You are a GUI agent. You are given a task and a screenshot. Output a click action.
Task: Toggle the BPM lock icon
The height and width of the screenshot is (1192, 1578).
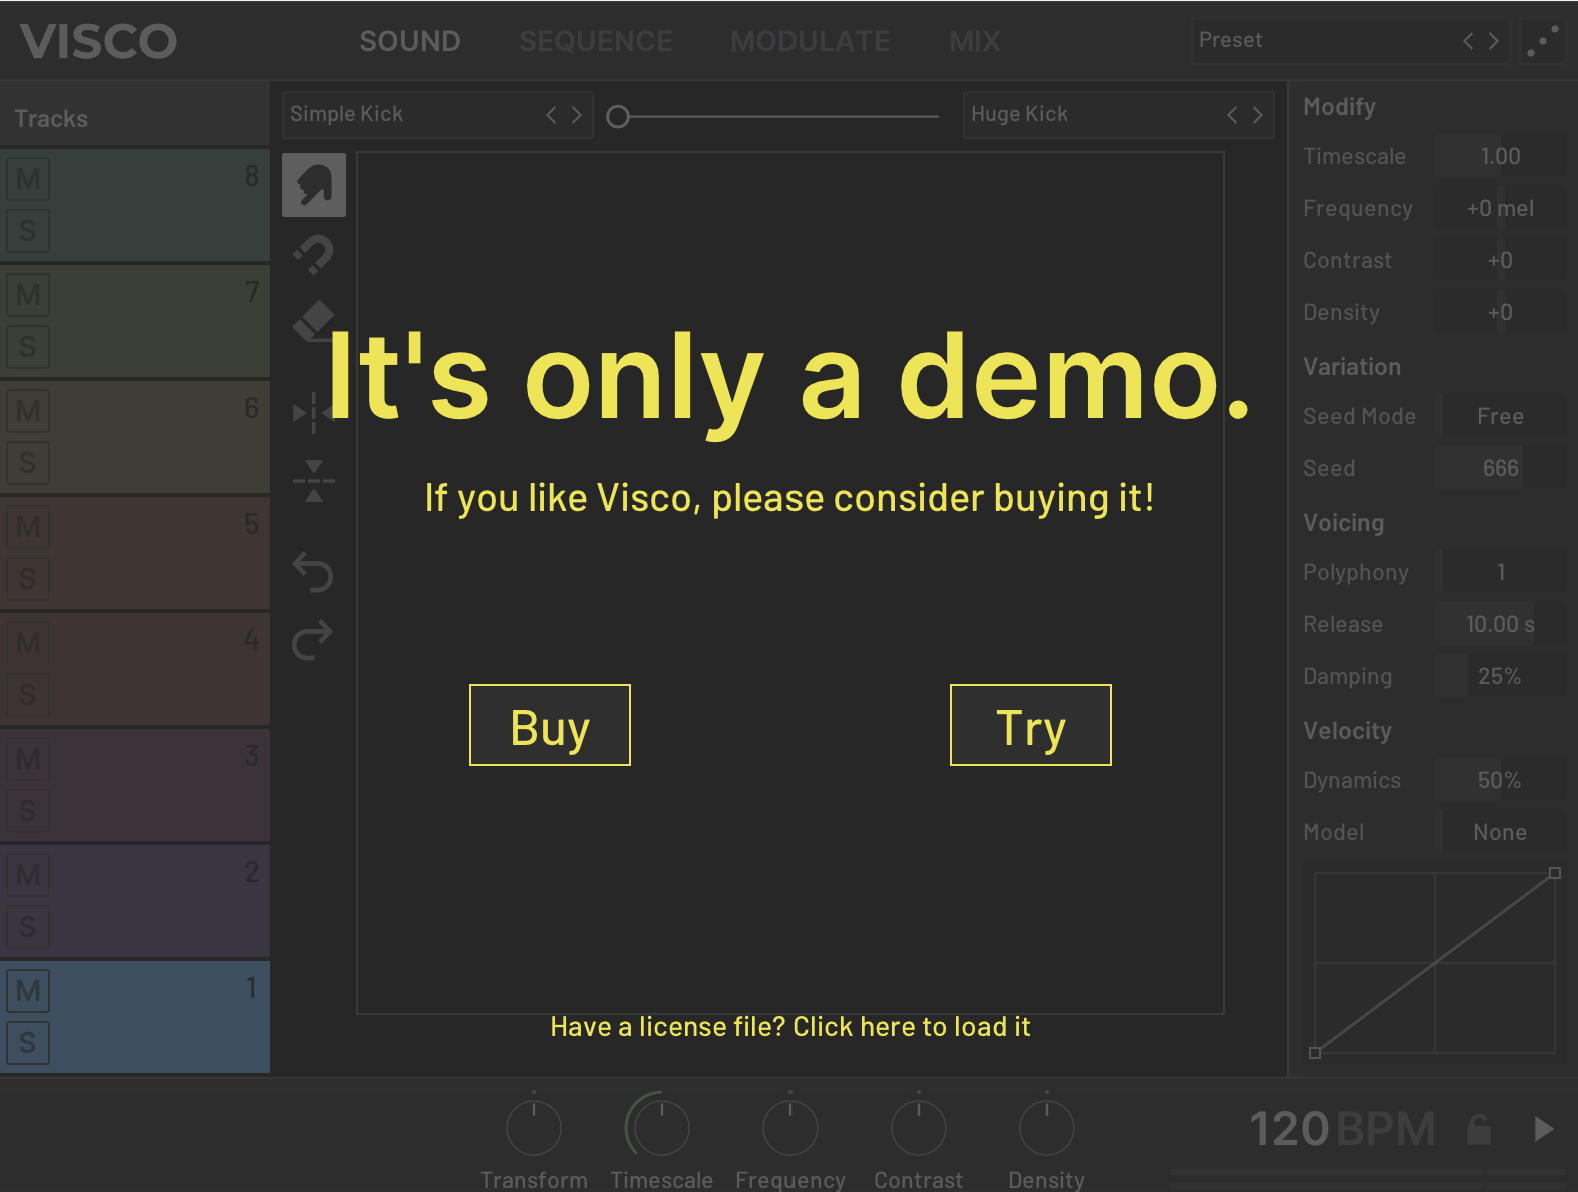click(1479, 1129)
